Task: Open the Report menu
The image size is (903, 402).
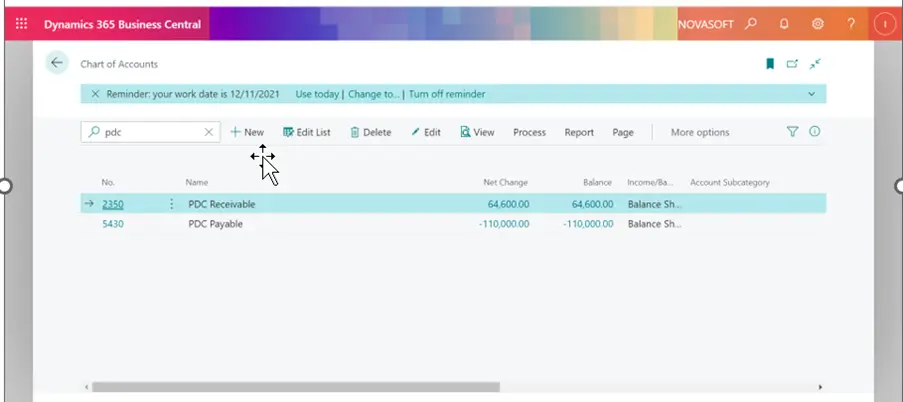Action: pyautogui.click(x=579, y=132)
